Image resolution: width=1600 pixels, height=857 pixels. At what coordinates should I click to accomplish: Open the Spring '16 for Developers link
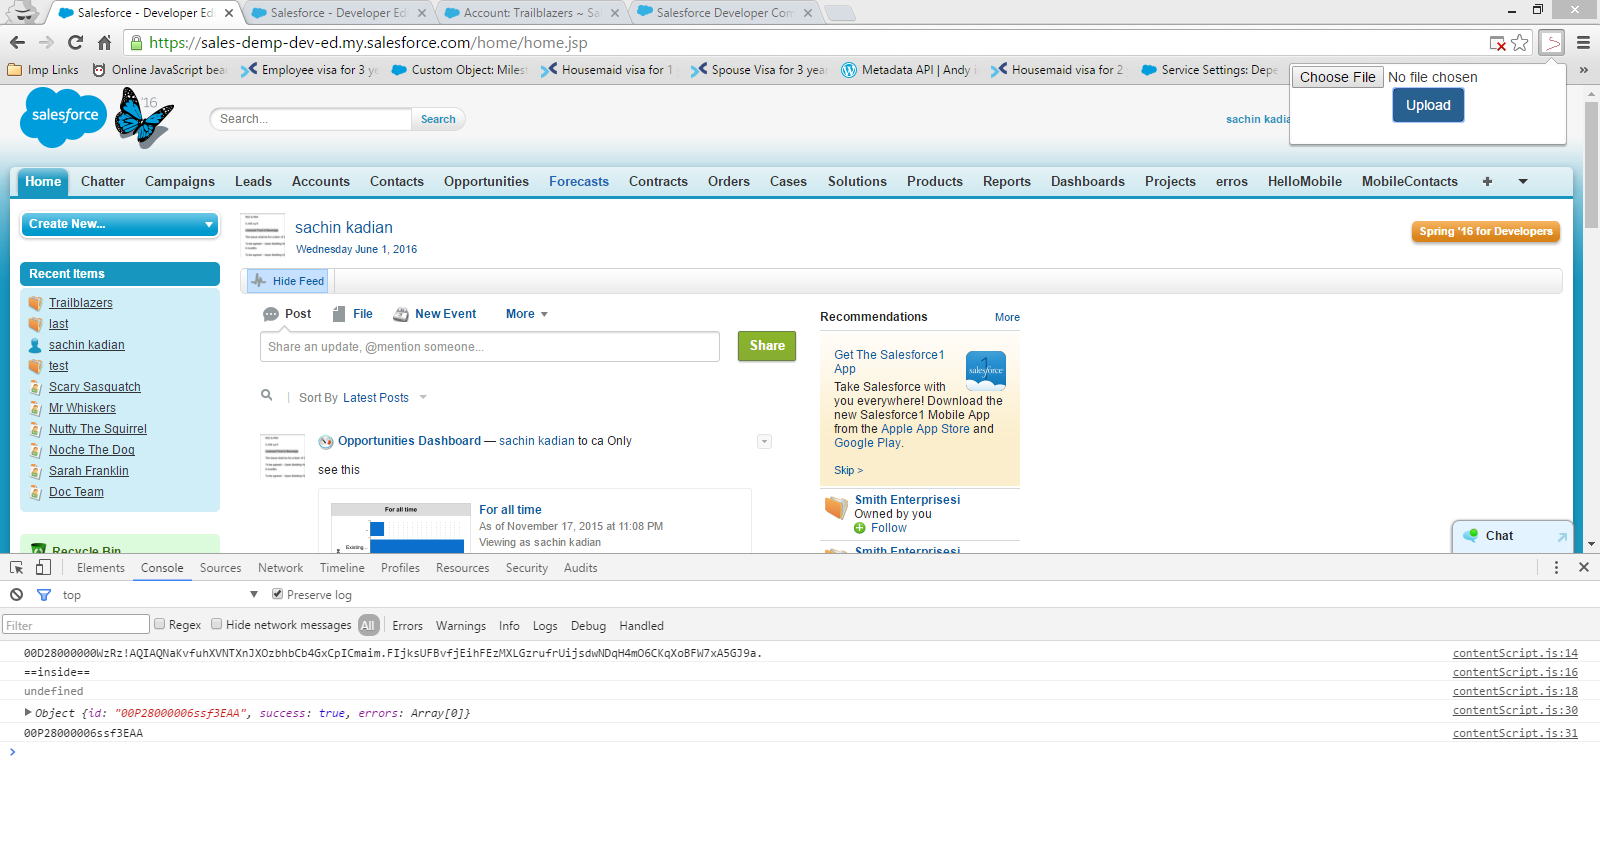pyautogui.click(x=1486, y=231)
